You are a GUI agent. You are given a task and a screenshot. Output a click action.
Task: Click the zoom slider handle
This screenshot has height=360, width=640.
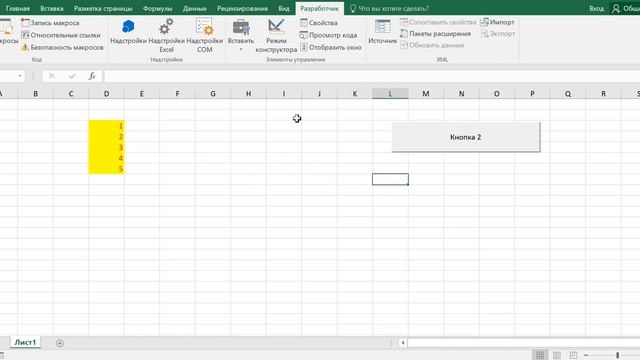pyautogui.click(x=618, y=356)
